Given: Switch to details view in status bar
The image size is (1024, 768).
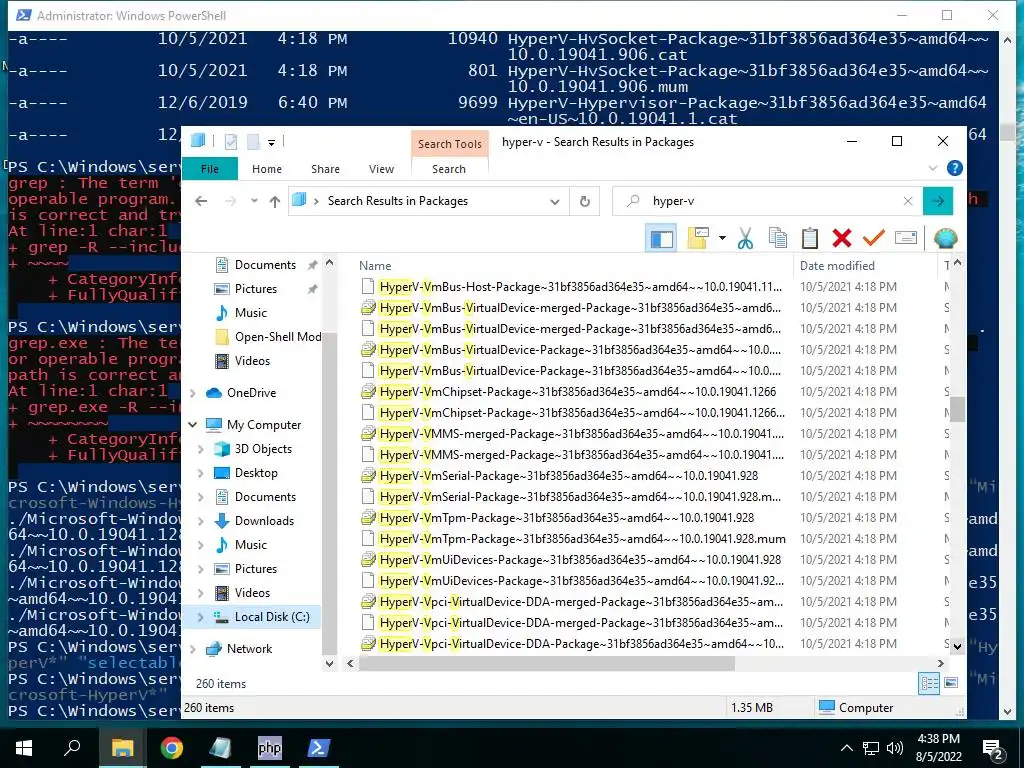Looking at the screenshot, I should click(x=929, y=684).
